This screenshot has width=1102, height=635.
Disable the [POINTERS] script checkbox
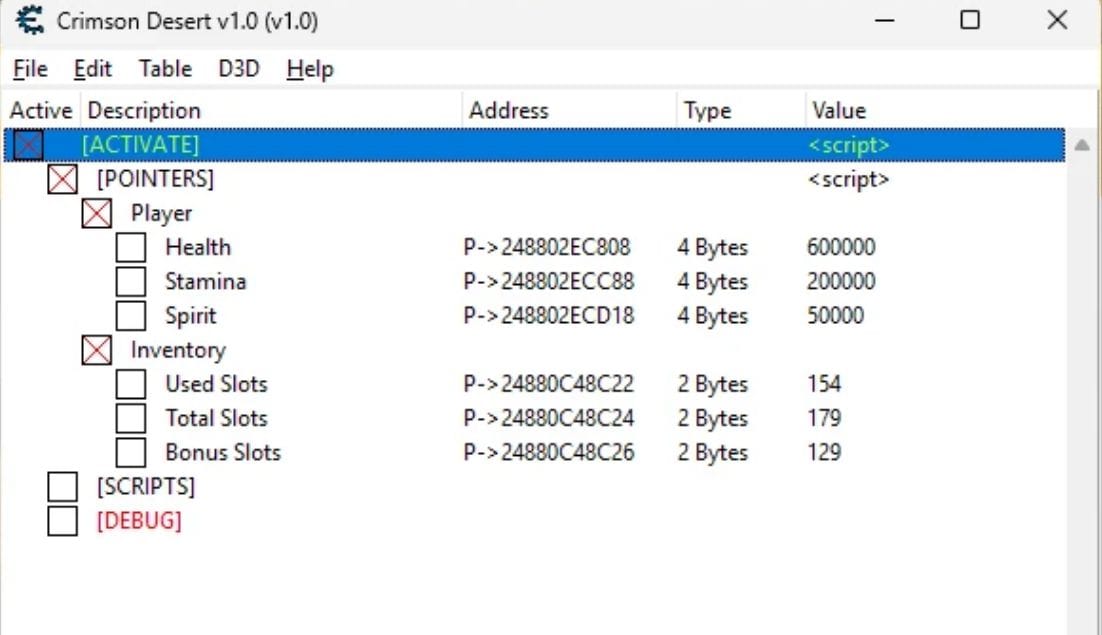63,180
